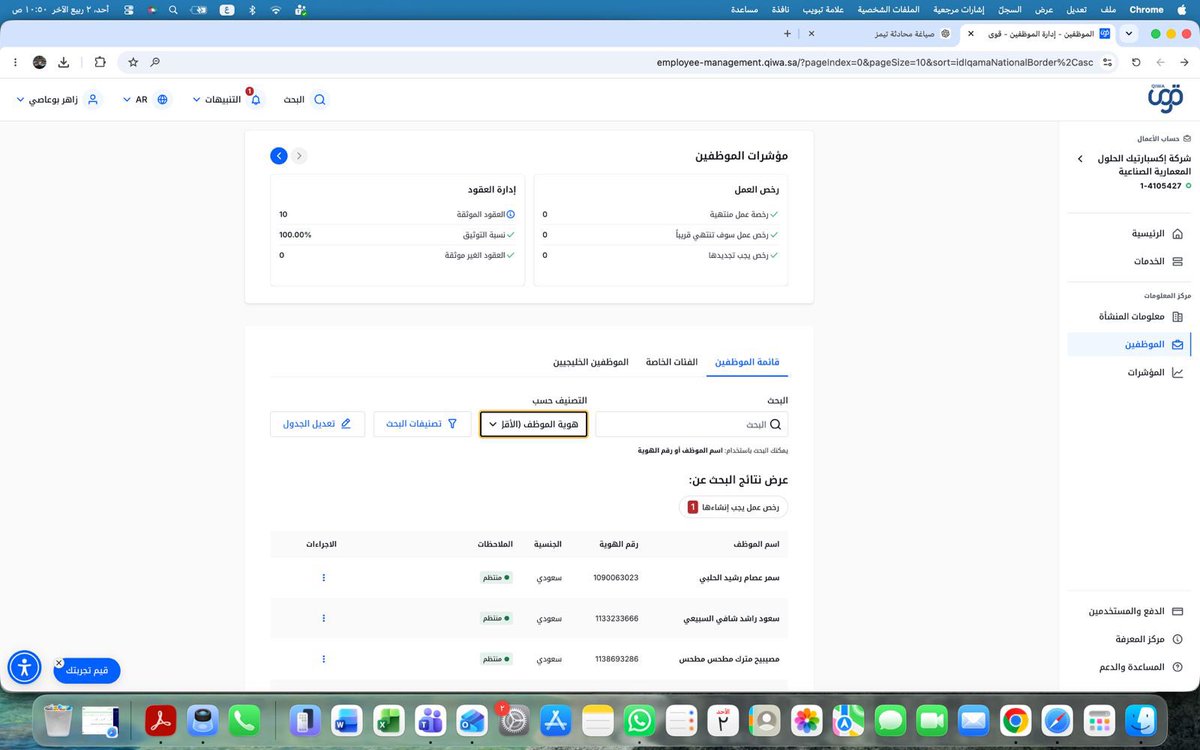The height and width of the screenshot is (750, 1200).
Task: Click info icon beside العقود الموثّقة
Action: (x=511, y=214)
